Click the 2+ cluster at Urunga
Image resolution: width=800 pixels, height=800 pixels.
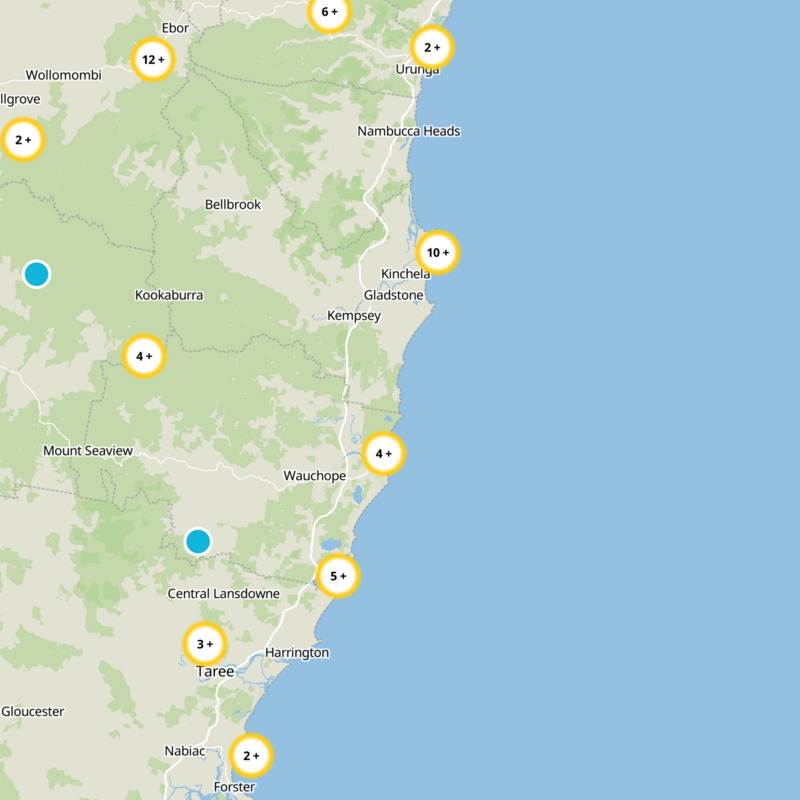click(x=432, y=47)
